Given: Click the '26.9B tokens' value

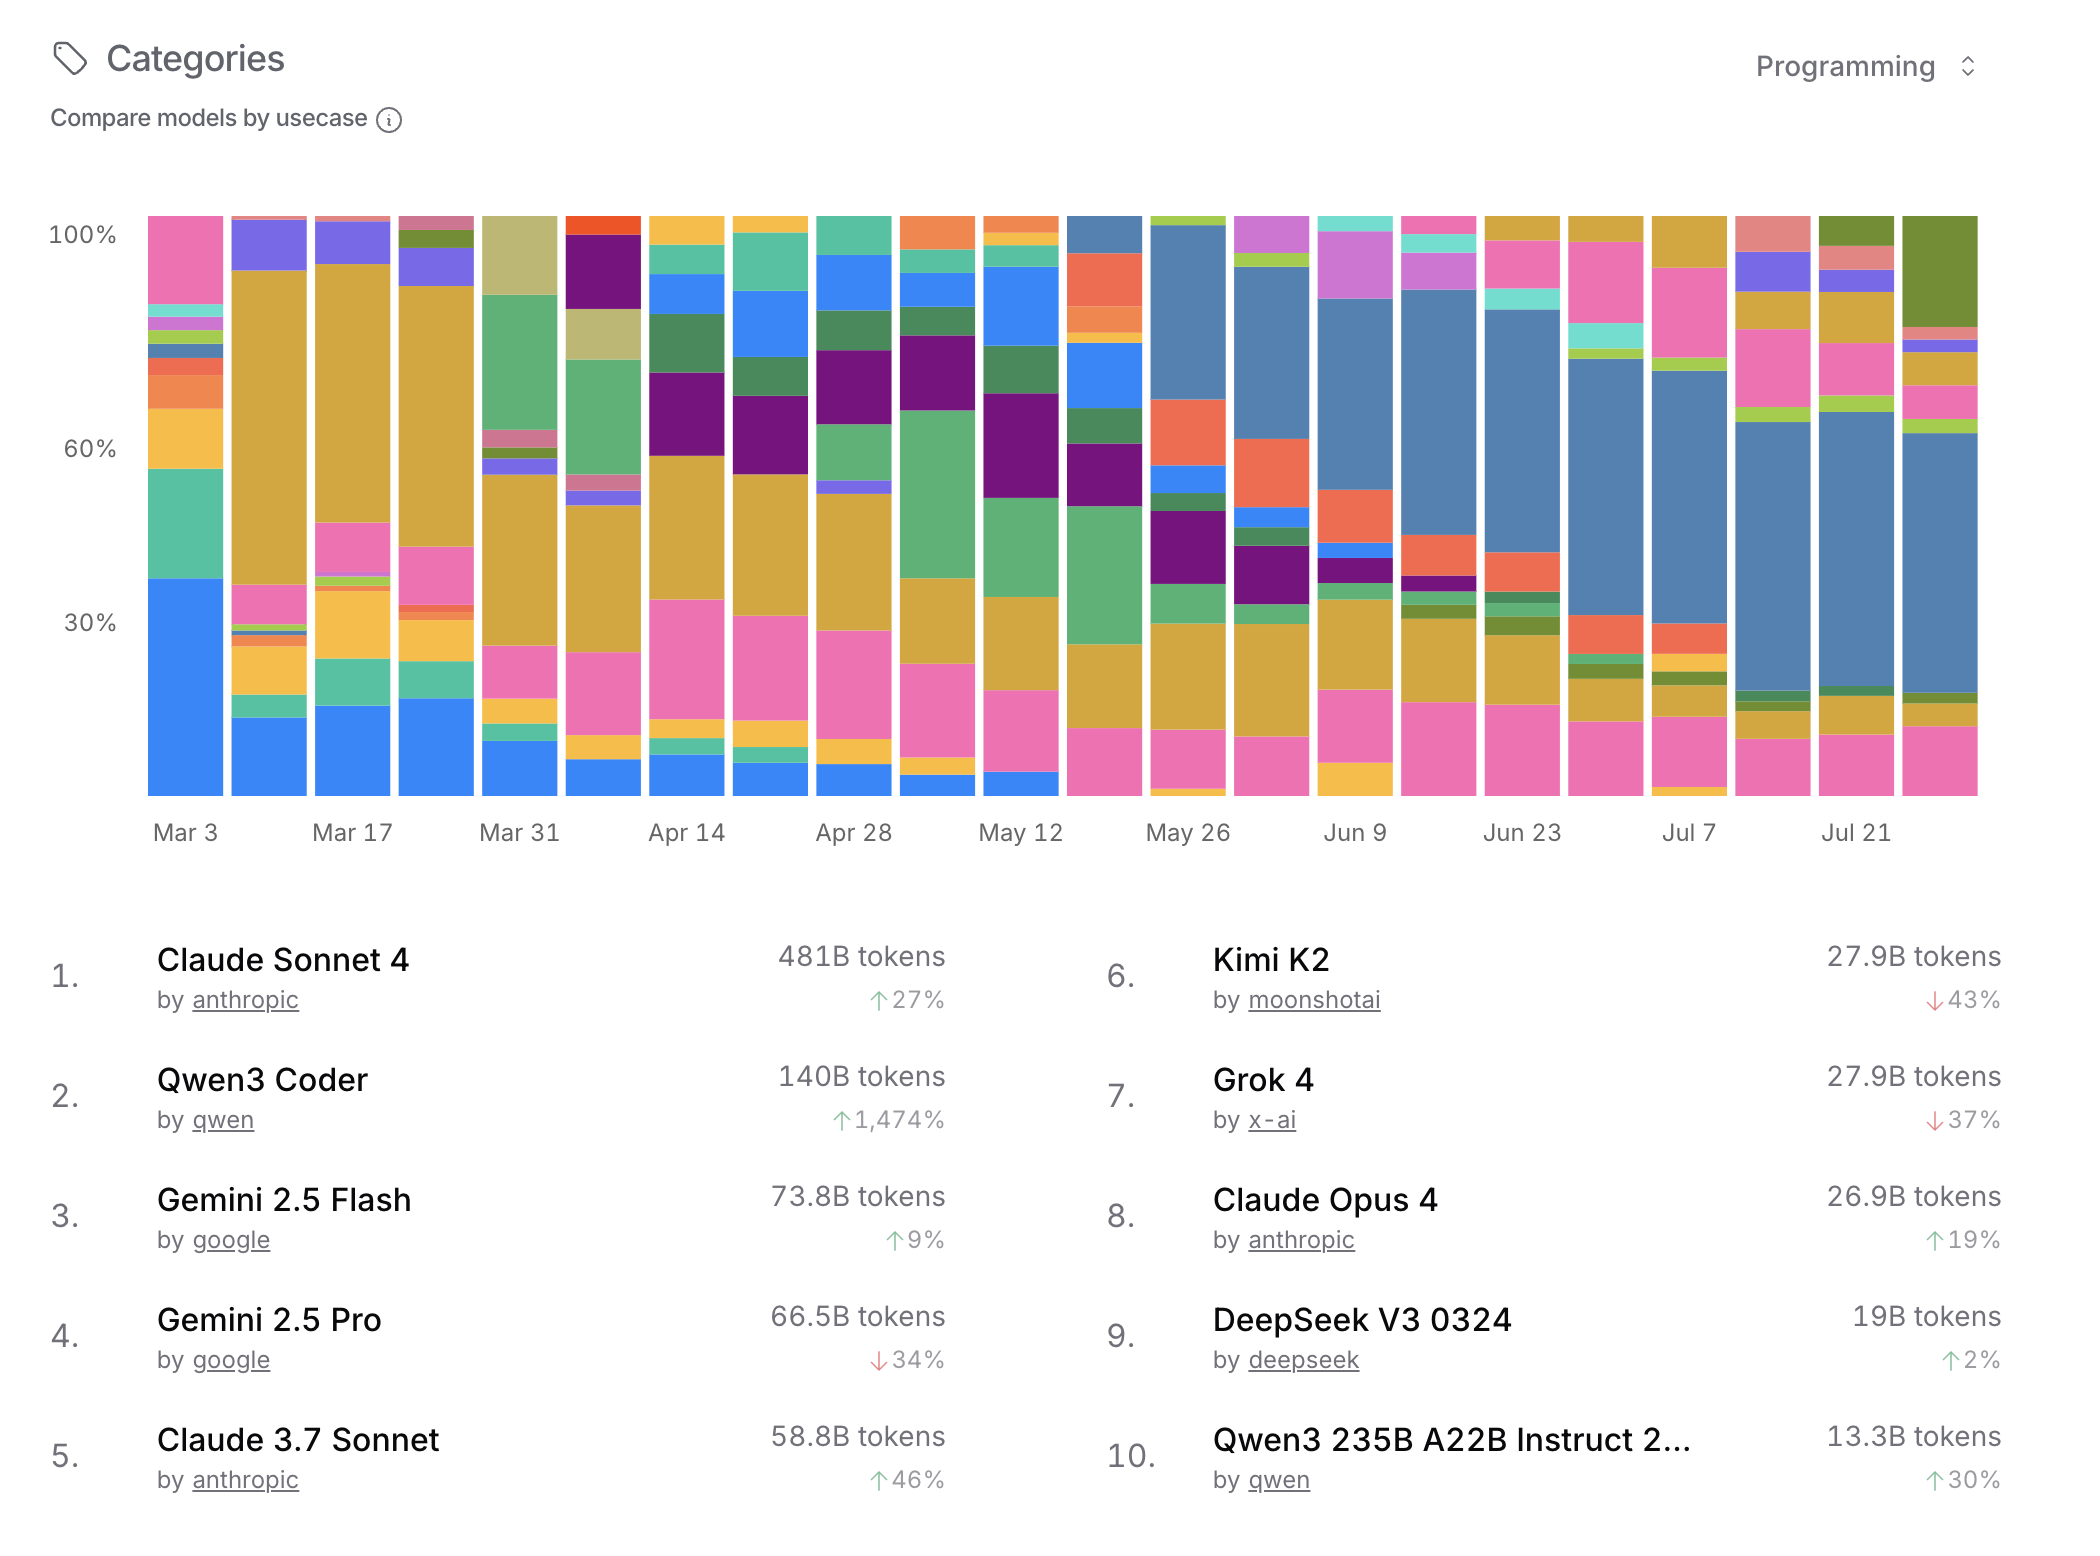Looking at the screenshot, I should click(1913, 1197).
